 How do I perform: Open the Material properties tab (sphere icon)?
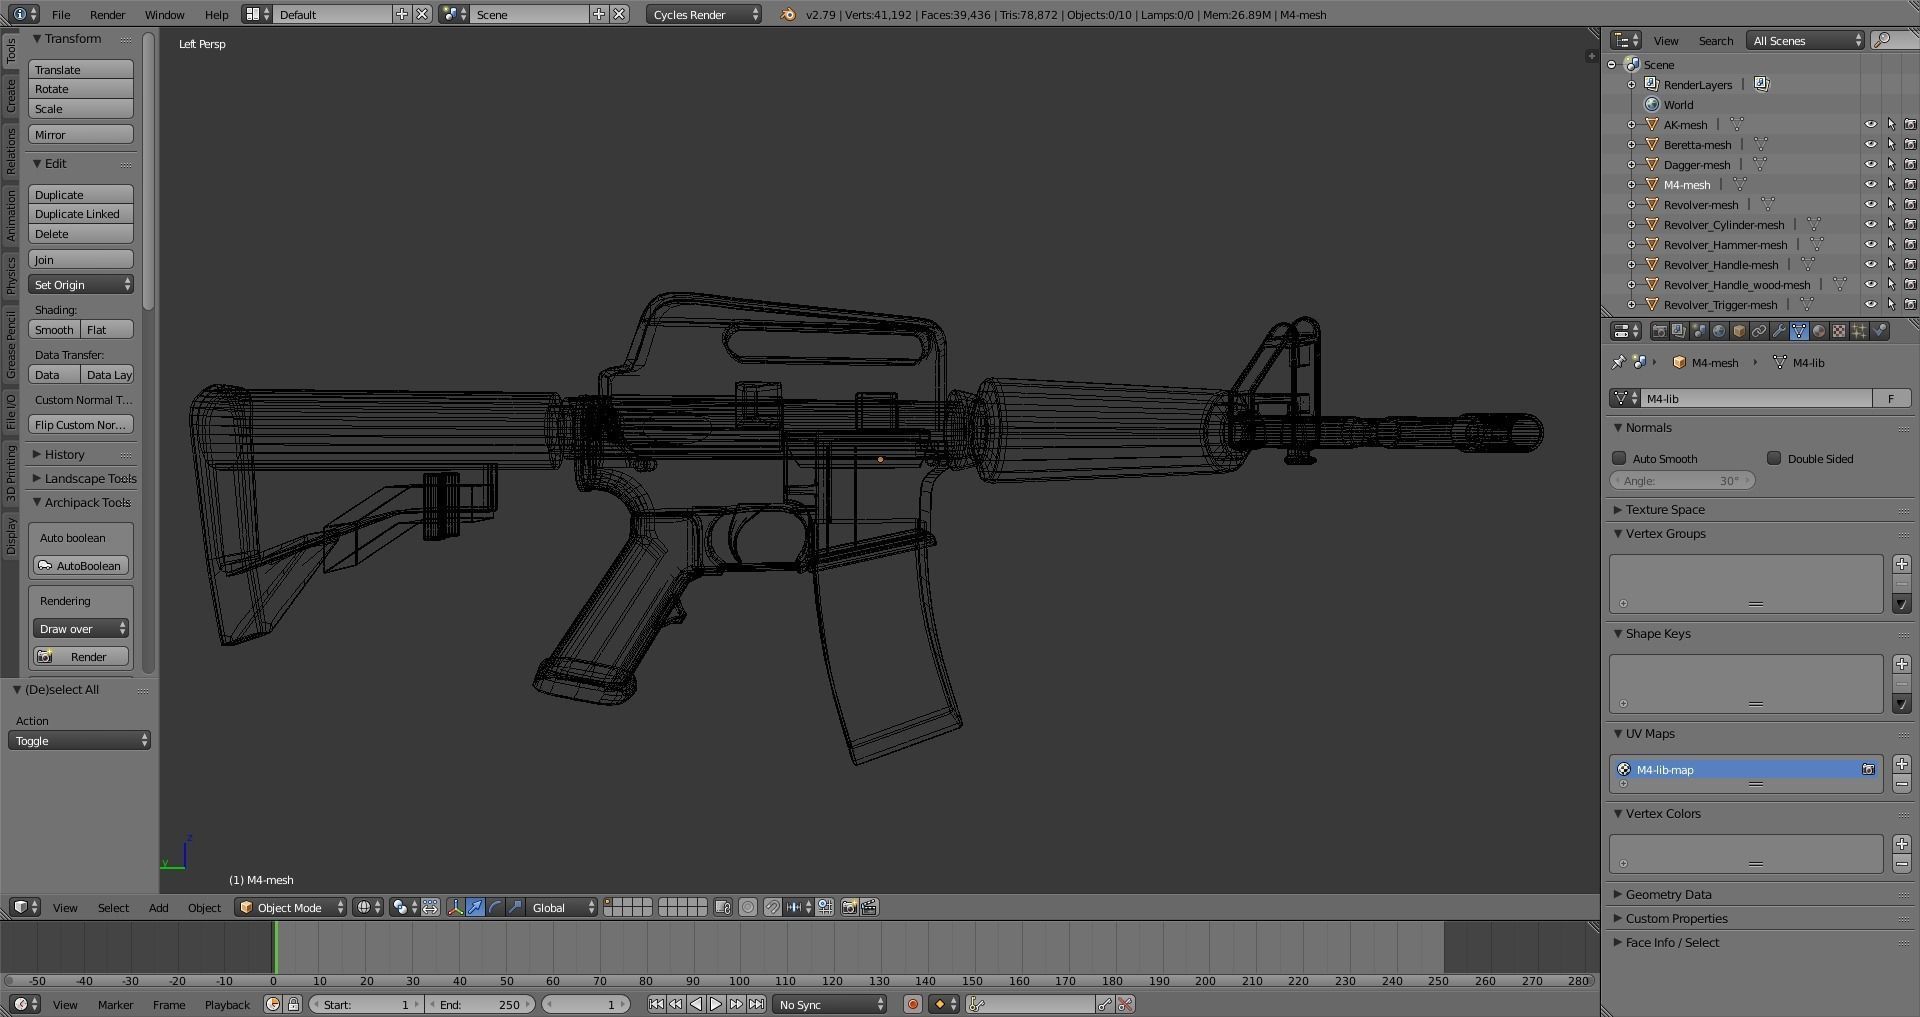1819,331
